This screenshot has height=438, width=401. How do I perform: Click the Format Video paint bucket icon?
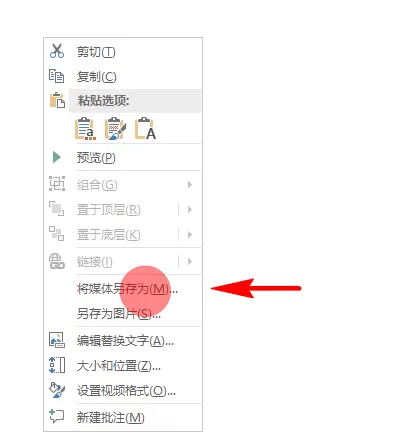pyautogui.click(x=57, y=390)
